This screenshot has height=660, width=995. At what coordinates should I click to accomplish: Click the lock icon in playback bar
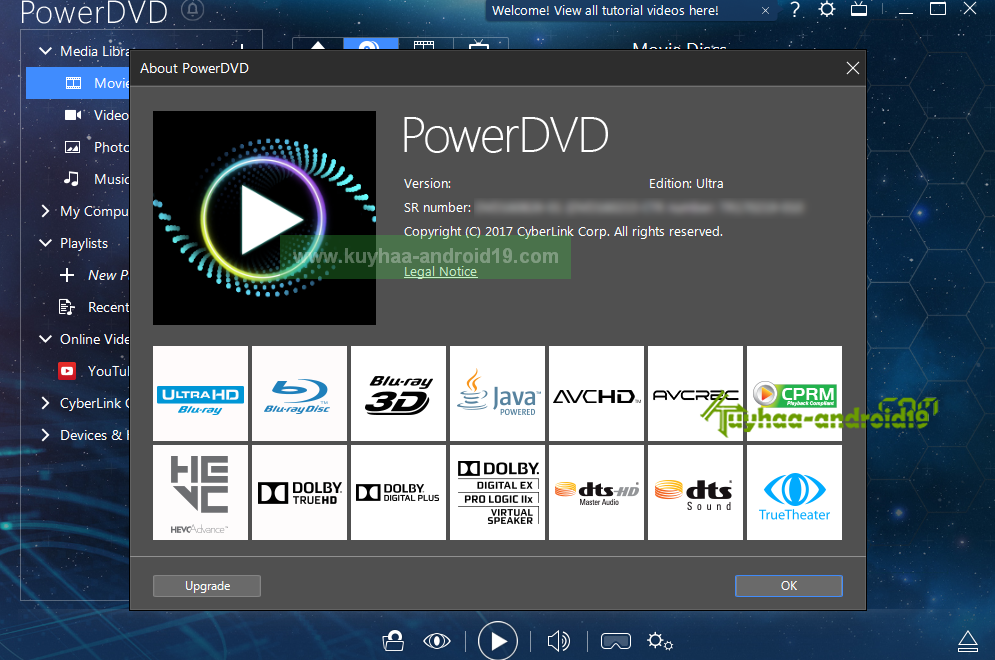click(393, 641)
